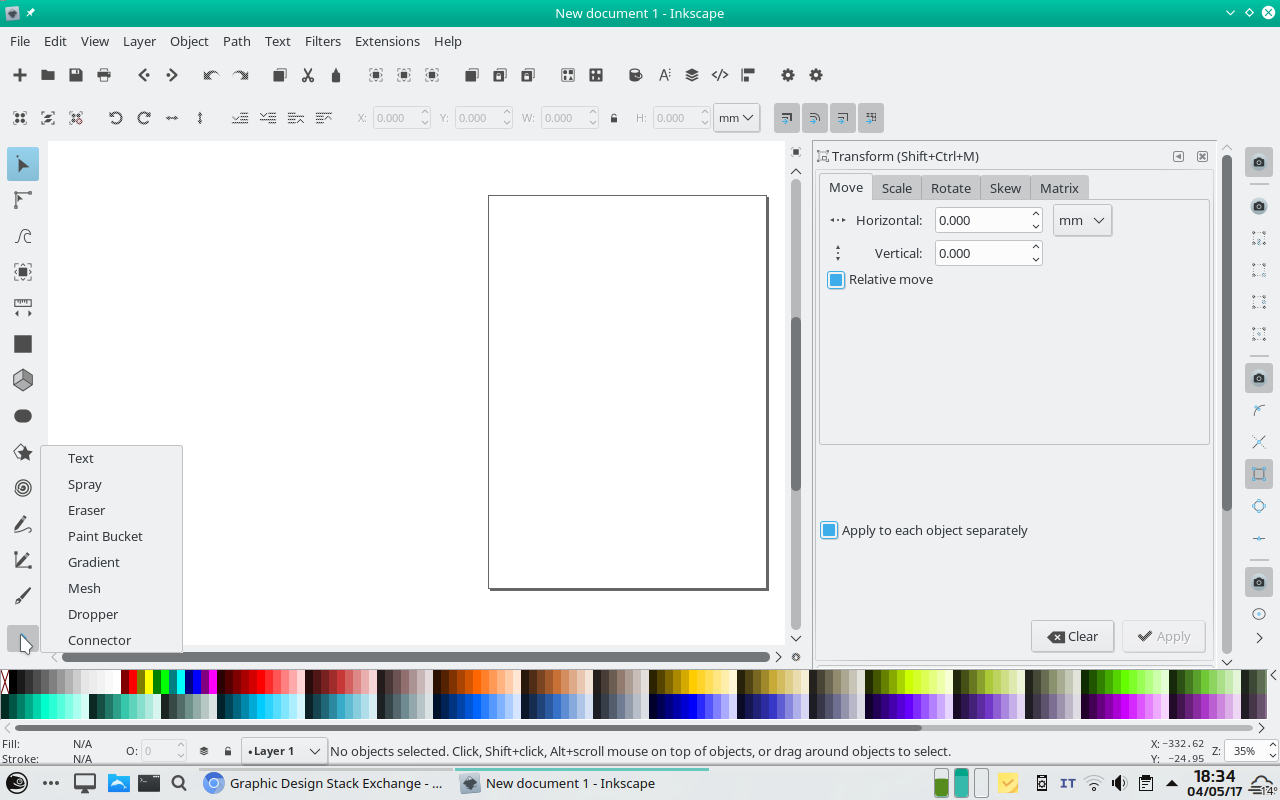
Task: Switch to the Rotate tab
Action: click(x=950, y=188)
